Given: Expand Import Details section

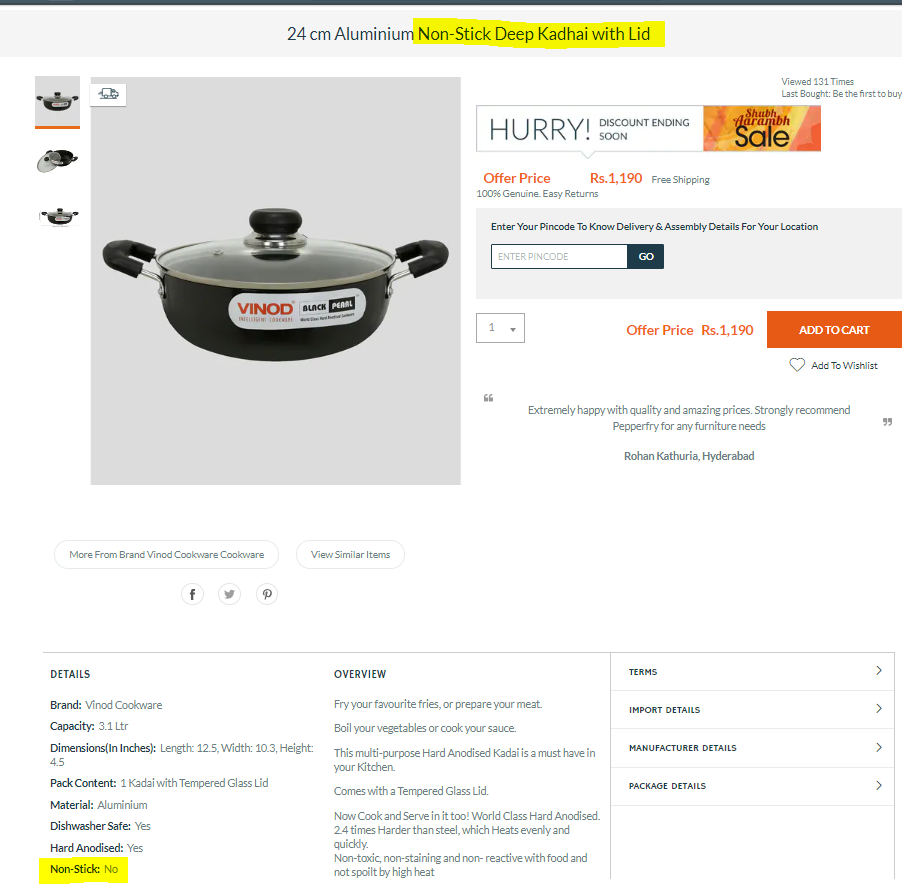Looking at the screenshot, I should [752, 710].
